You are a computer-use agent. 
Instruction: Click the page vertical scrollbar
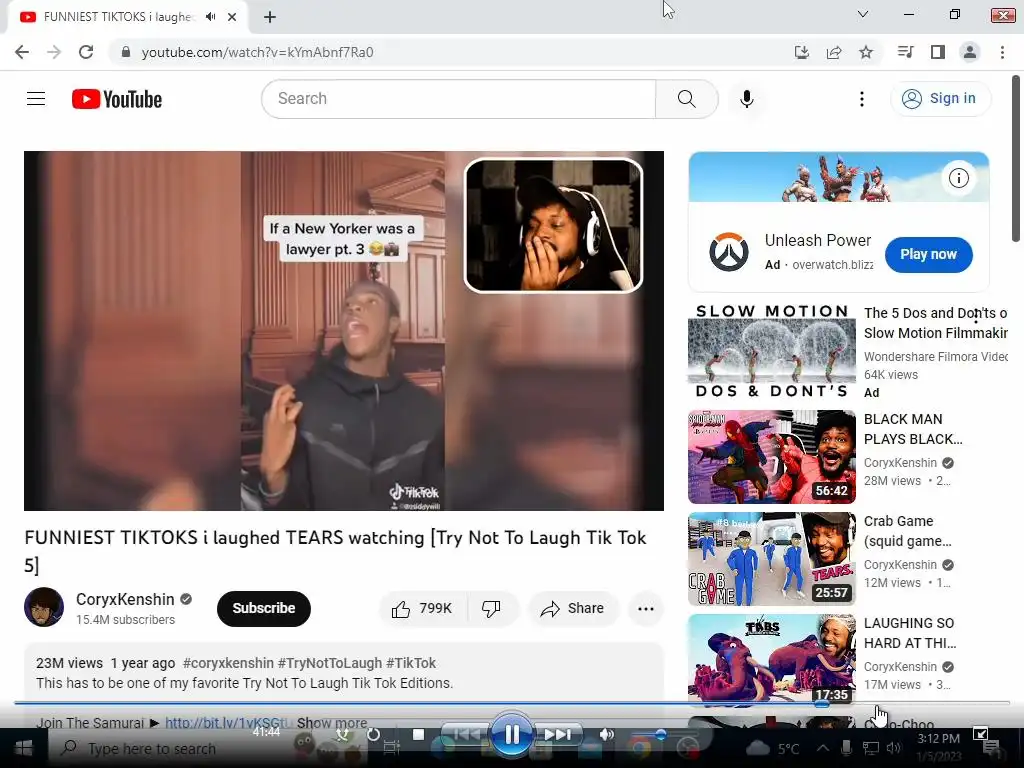pos(1016,159)
